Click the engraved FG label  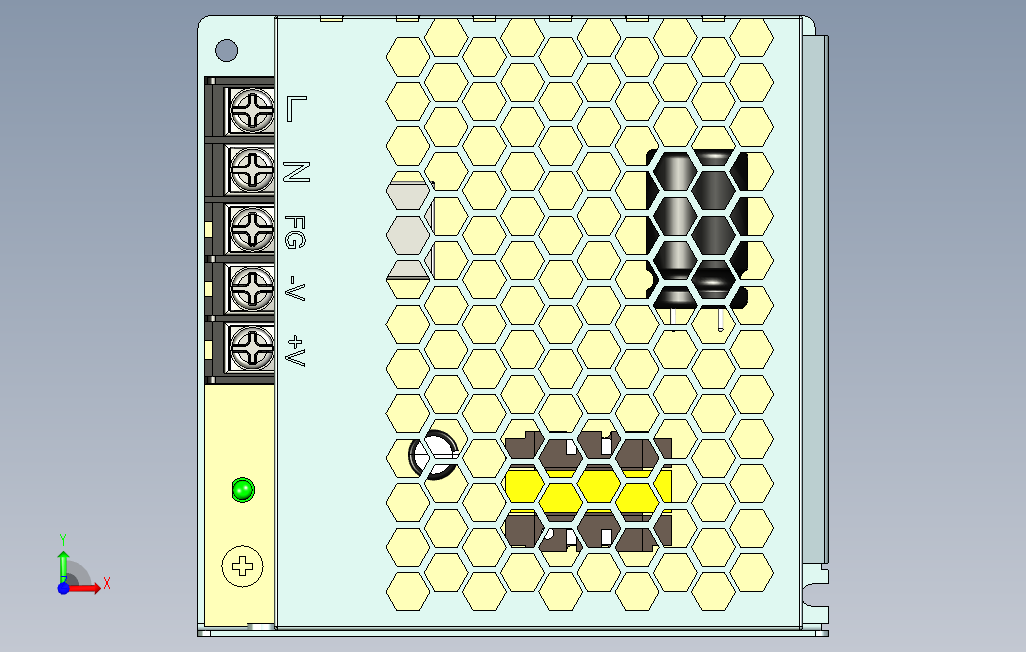(x=295, y=232)
